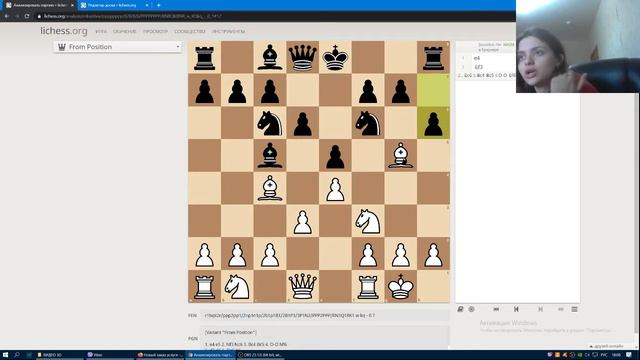Open the fifth lichess top menu item
Screen dimensions: 640x360
tap(228, 31)
